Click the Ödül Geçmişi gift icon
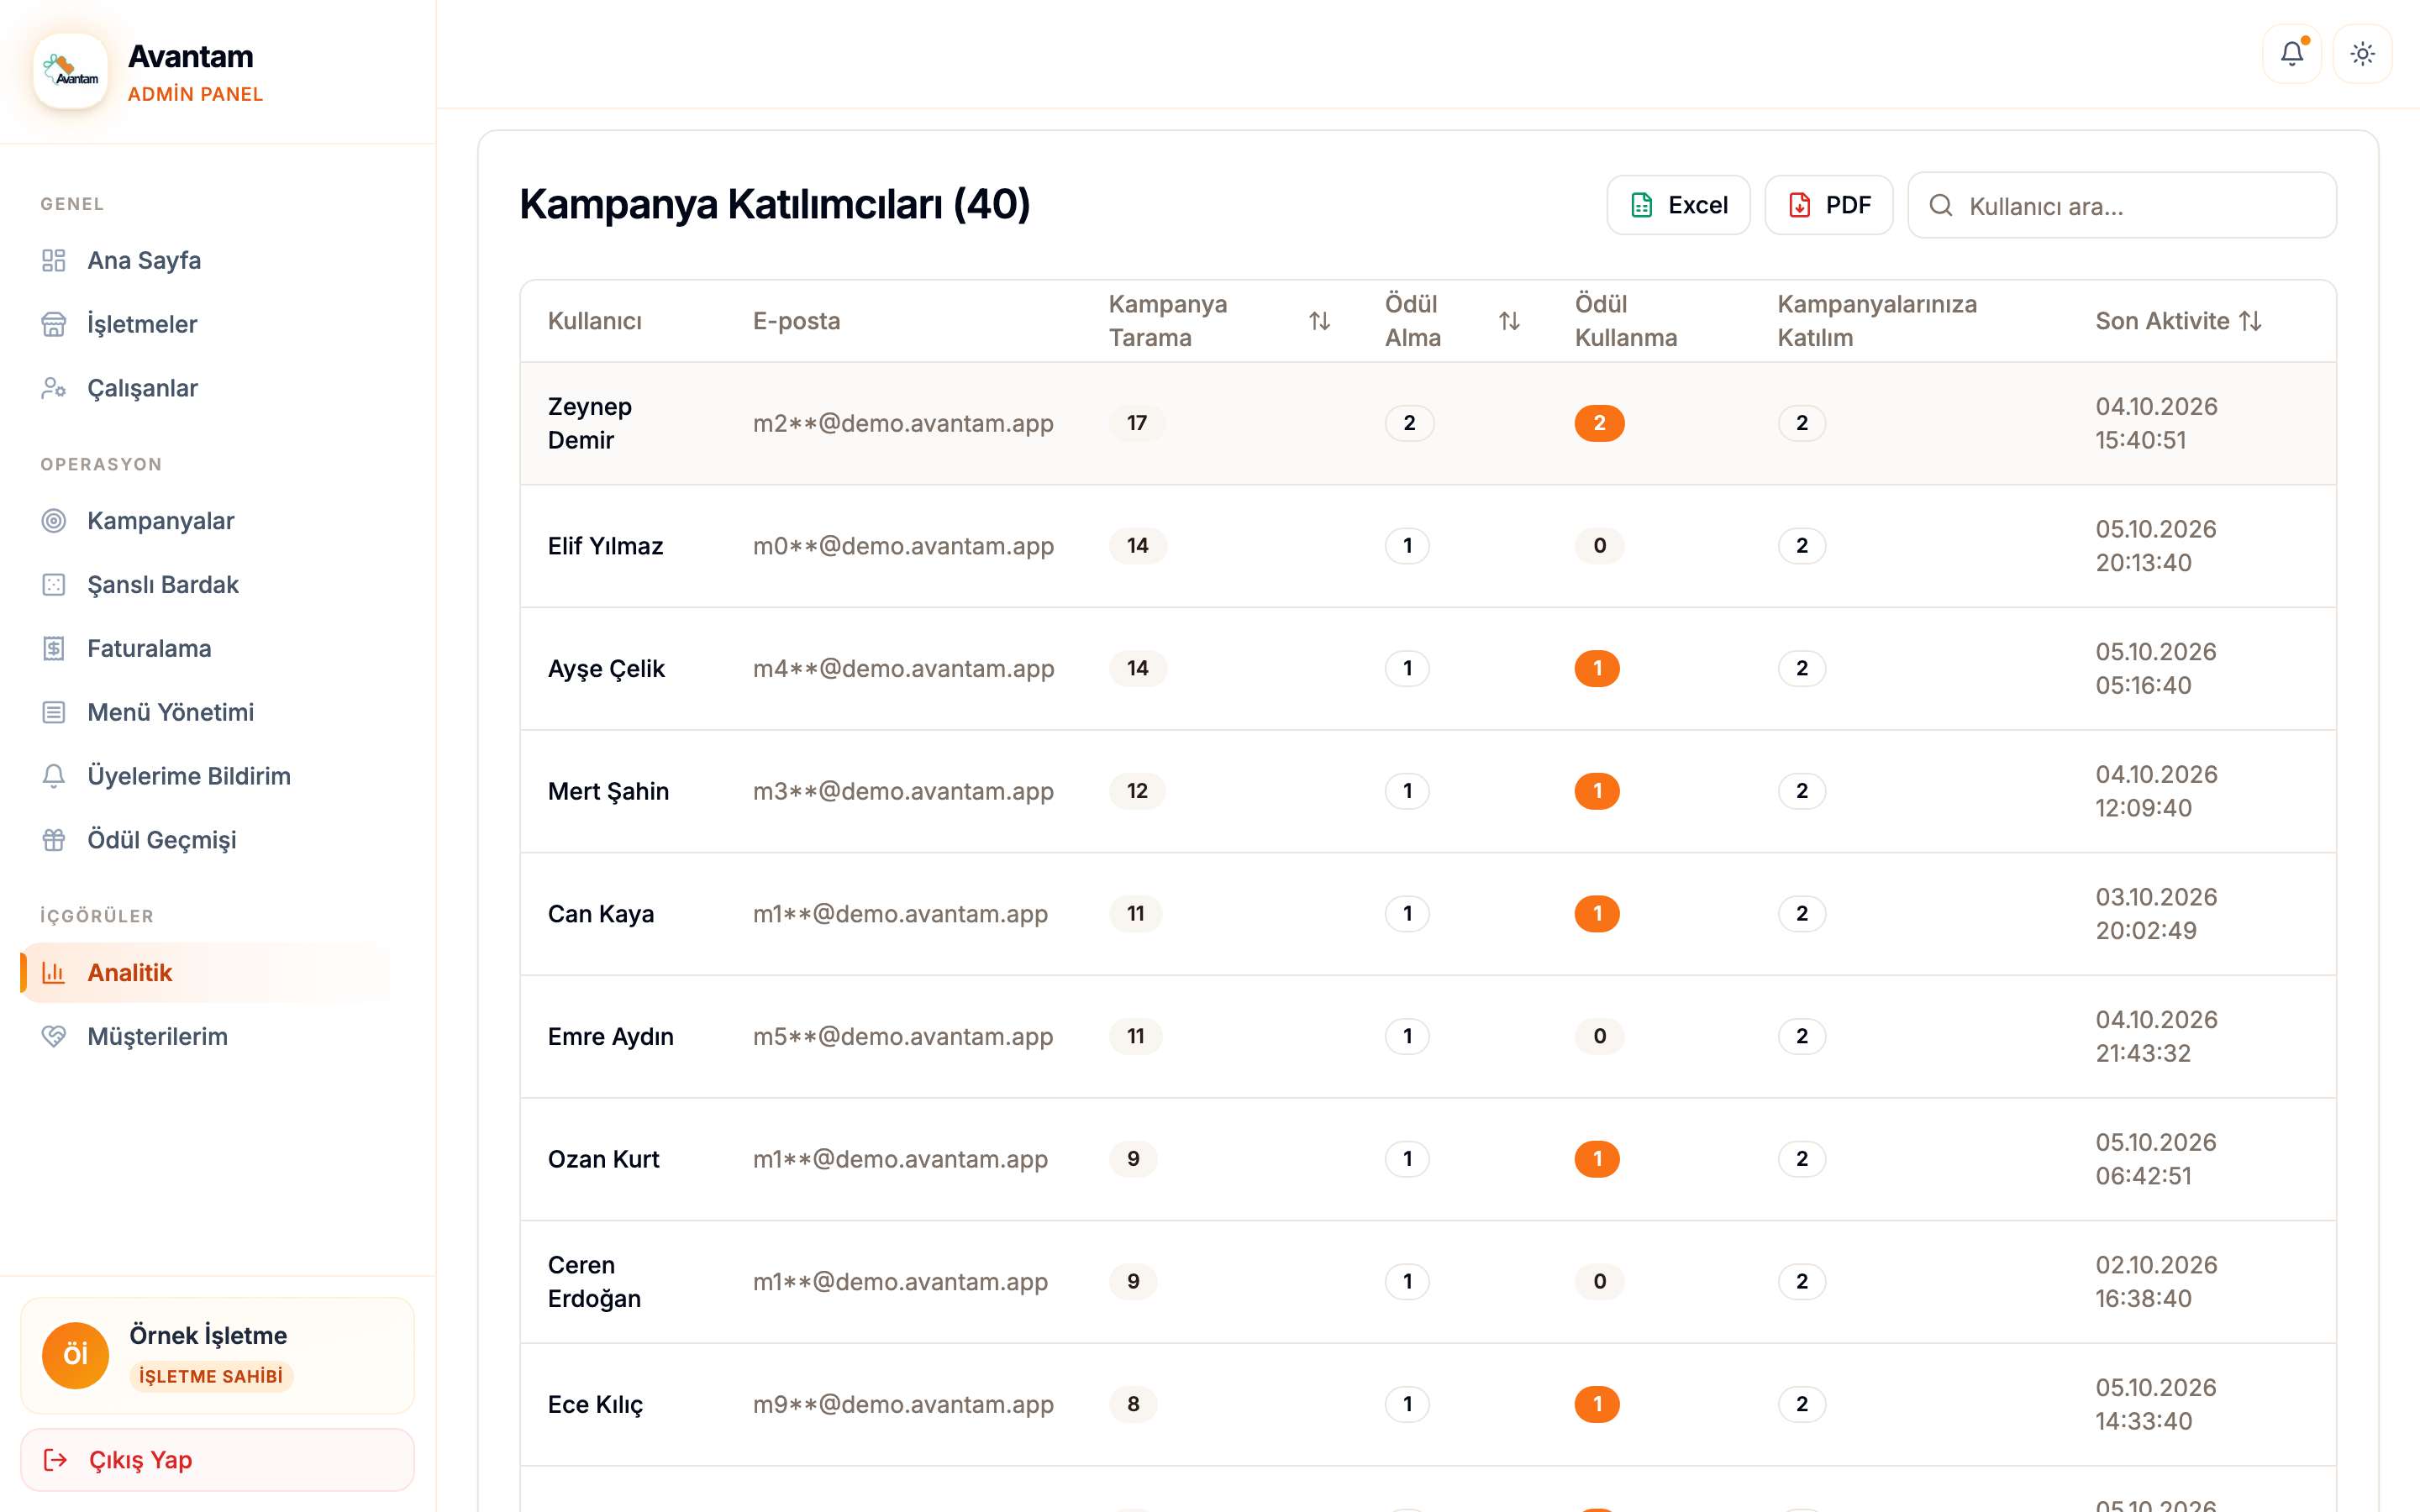The height and width of the screenshot is (1512, 2420). pos(54,840)
